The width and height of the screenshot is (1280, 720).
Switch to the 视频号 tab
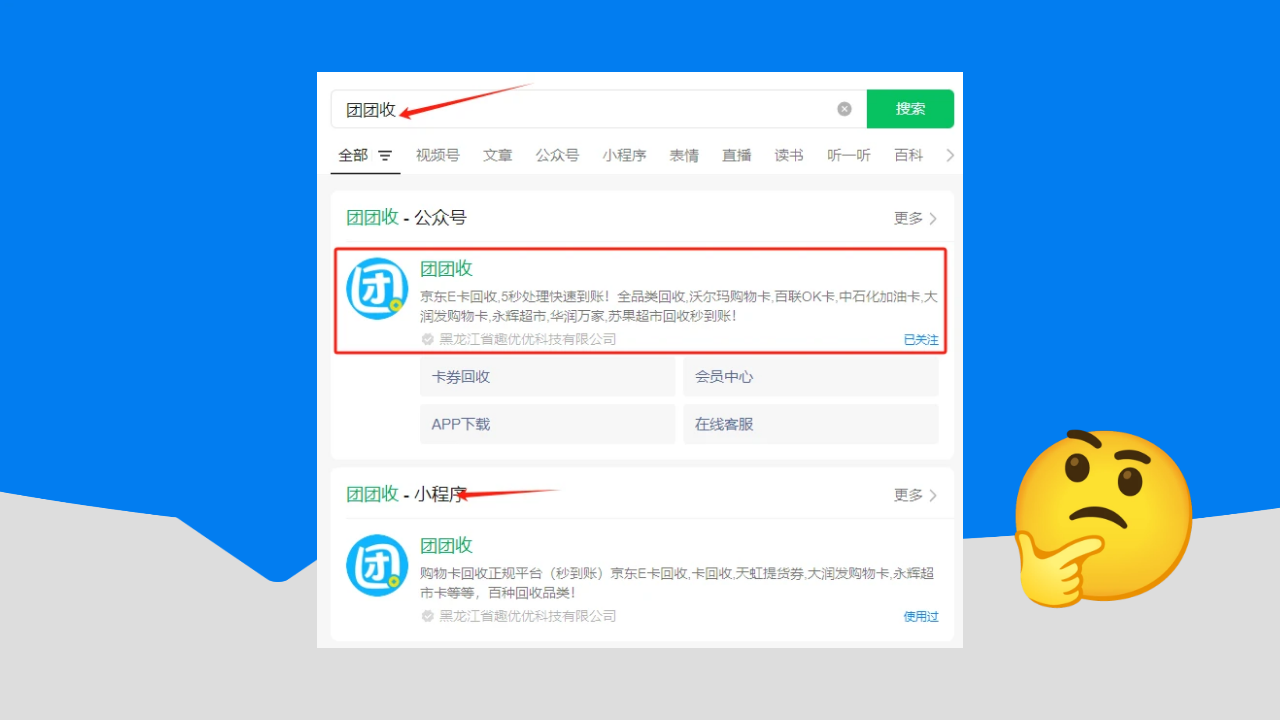click(x=438, y=156)
